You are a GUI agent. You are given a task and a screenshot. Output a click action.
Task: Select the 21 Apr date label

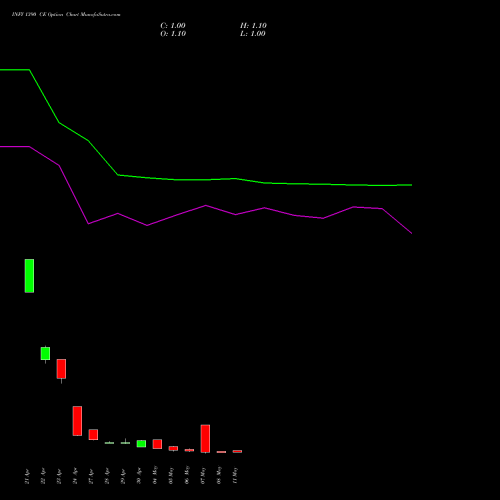click(27, 476)
